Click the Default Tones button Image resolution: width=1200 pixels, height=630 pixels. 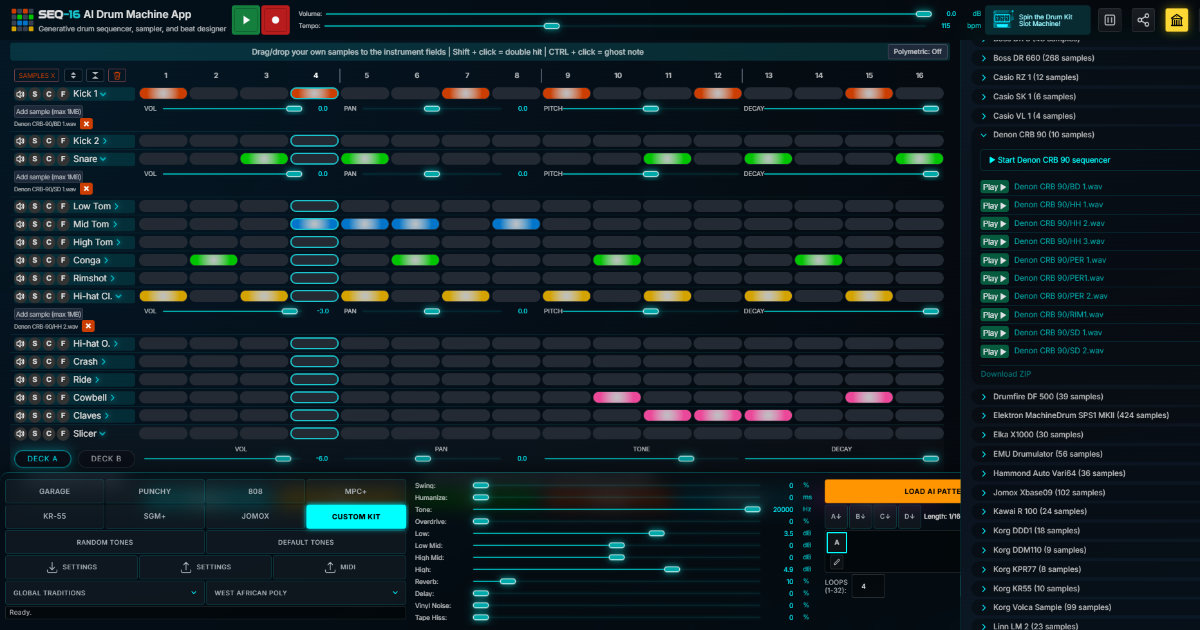306,542
